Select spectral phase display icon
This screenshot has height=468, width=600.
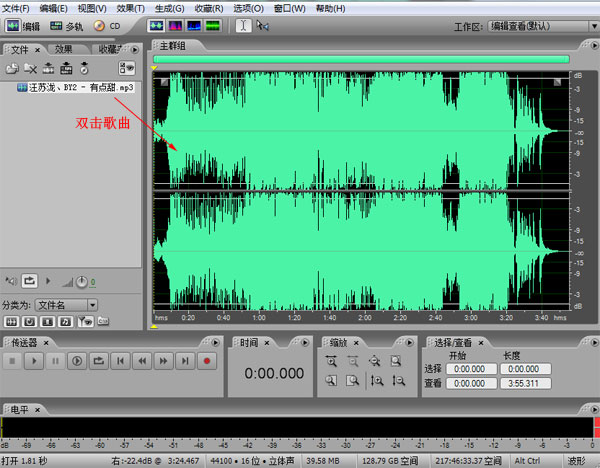213,26
